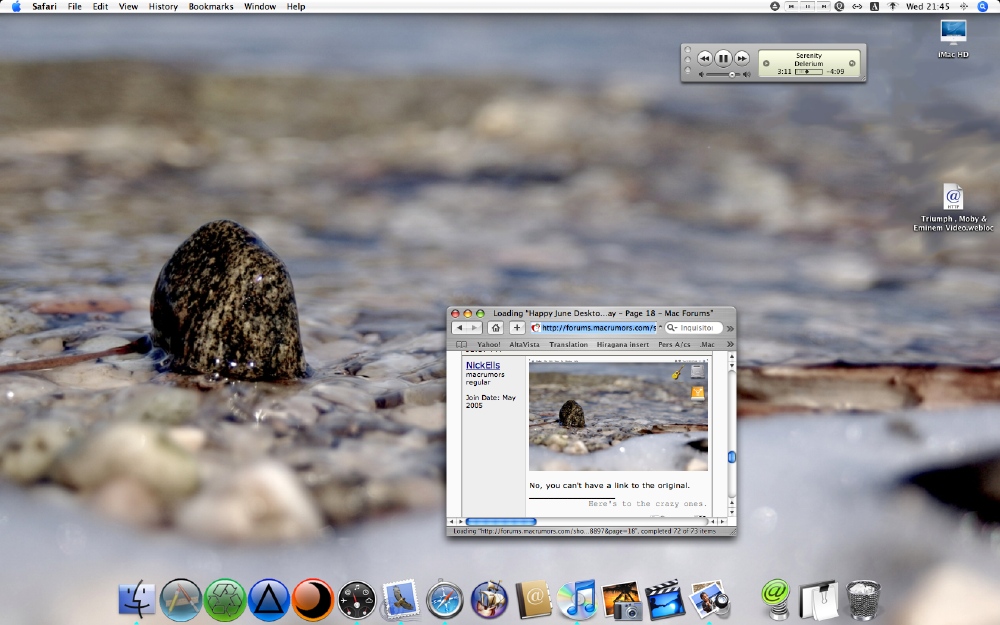Open iTunes in the Dock
Viewport: 1000px width, 625px height.
pyautogui.click(x=577, y=599)
